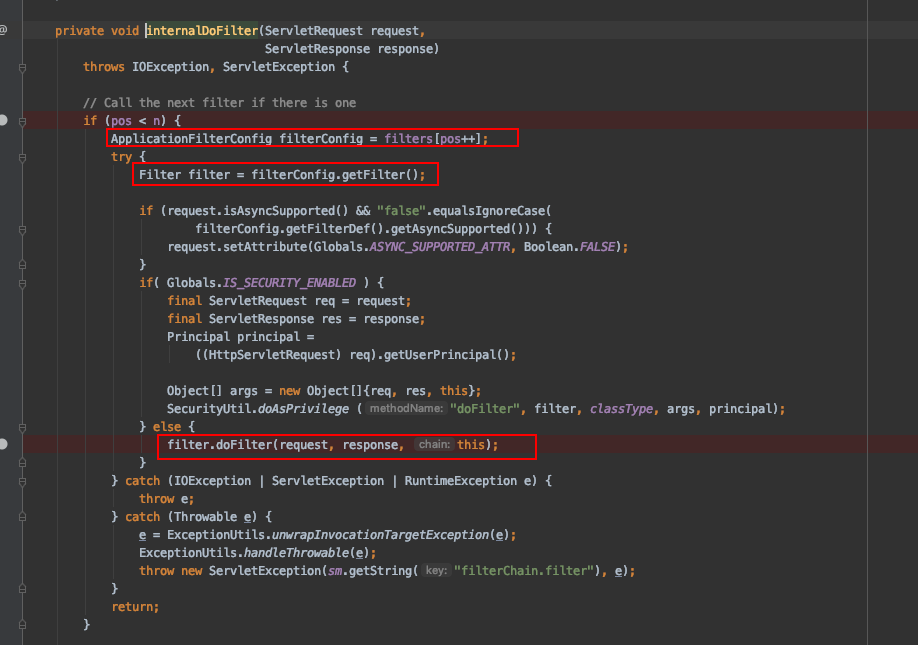Toggle the breakpoint on the filter.doFilter line
This screenshot has height=645, width=918.
[3, 444]
